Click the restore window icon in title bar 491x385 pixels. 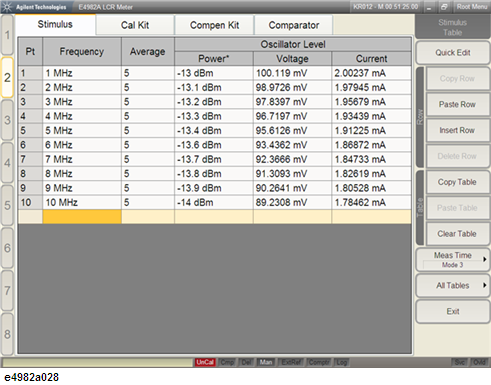[444, 7]
